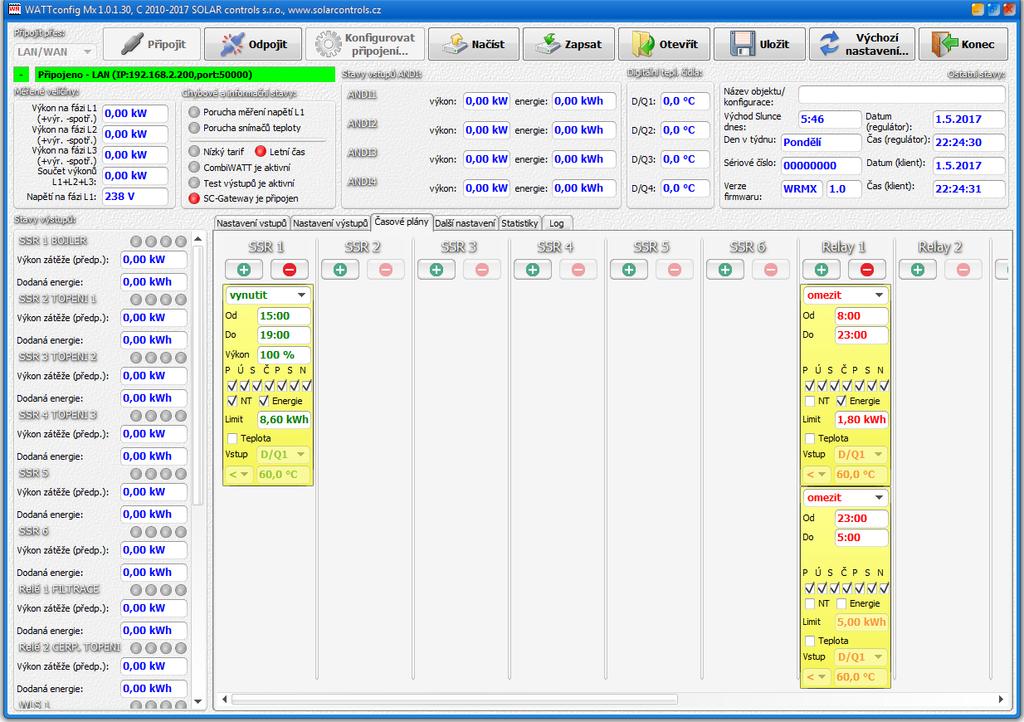Click the Načíst load button
This screenshot has height=722, width=1024.
(473, 44)
